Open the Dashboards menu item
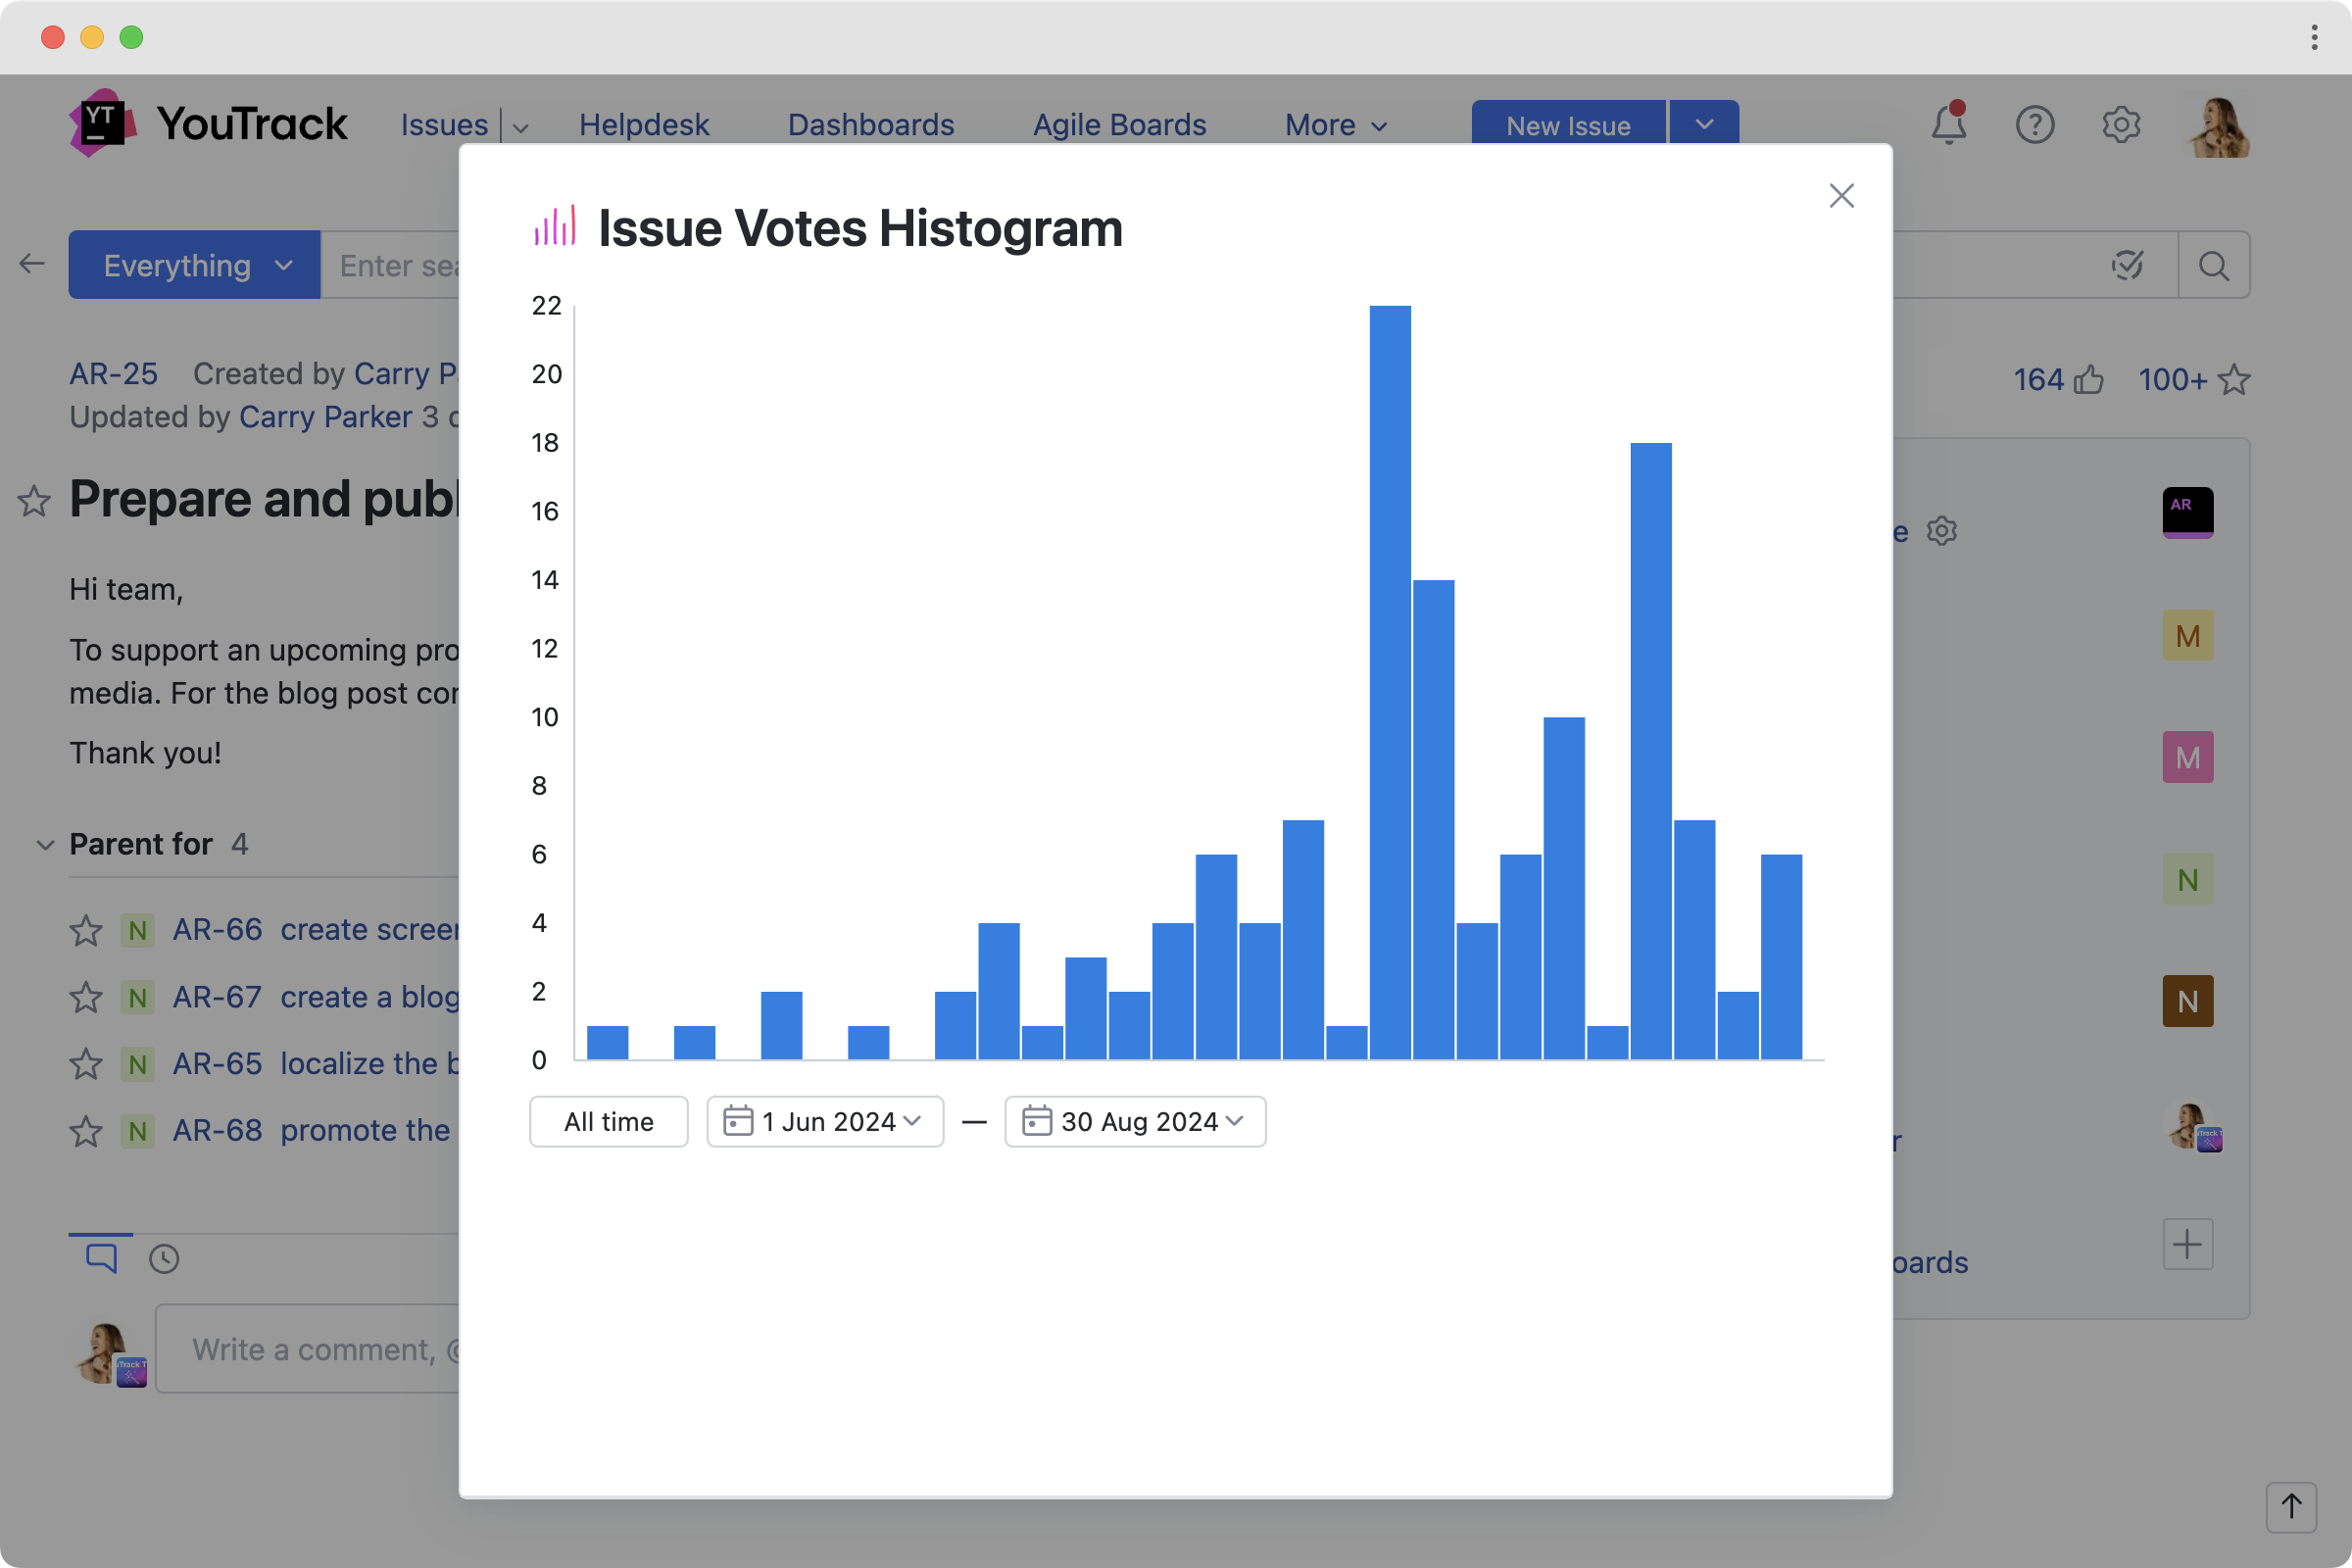The height and width of the screenshot is (1568, 2352). coord(870,125)
